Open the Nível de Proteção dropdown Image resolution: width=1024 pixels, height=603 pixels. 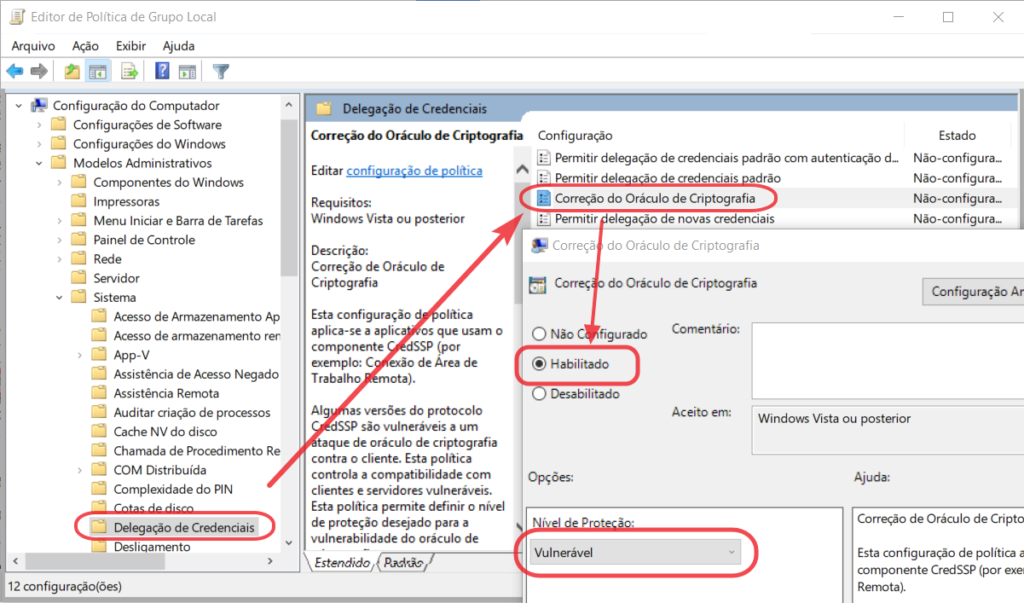pos(634,552)
